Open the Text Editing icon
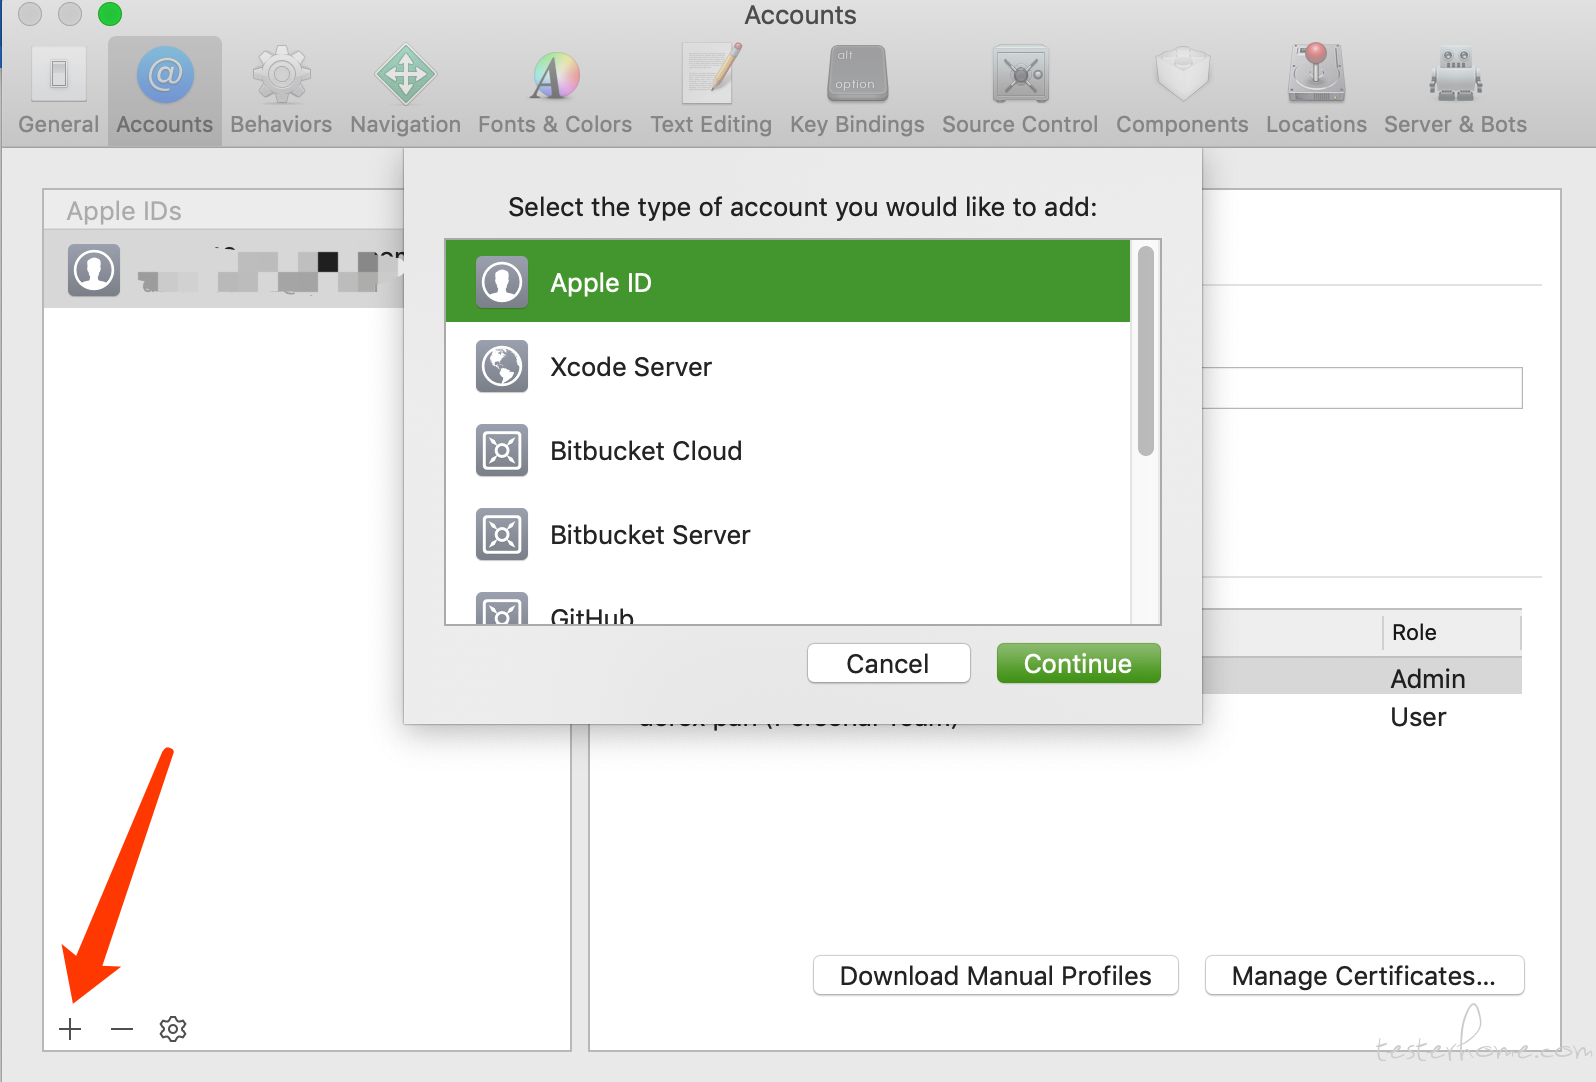Screen dimensions: 1596x1082 [711, 74]
